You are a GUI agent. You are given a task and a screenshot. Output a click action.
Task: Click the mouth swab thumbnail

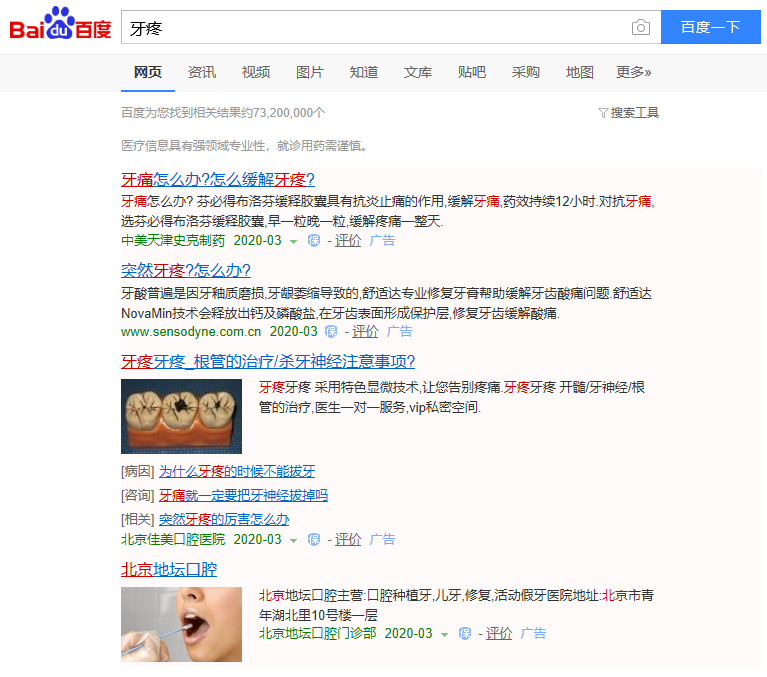[181, 624]
